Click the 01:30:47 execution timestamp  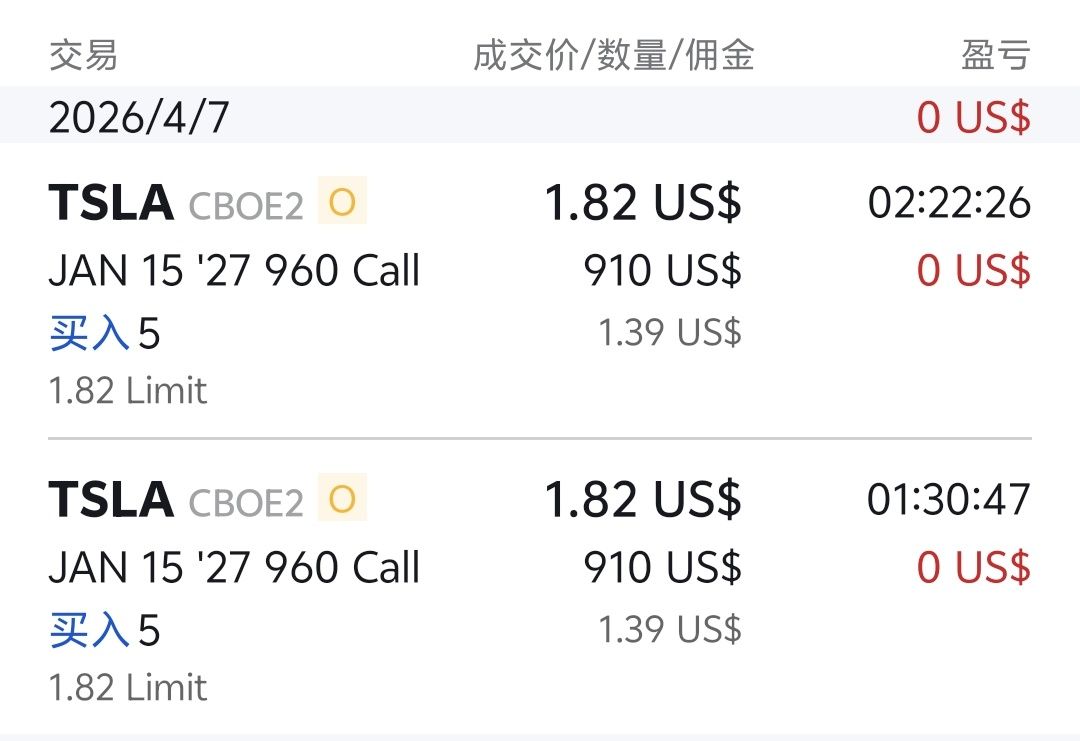tap(948, 500)
